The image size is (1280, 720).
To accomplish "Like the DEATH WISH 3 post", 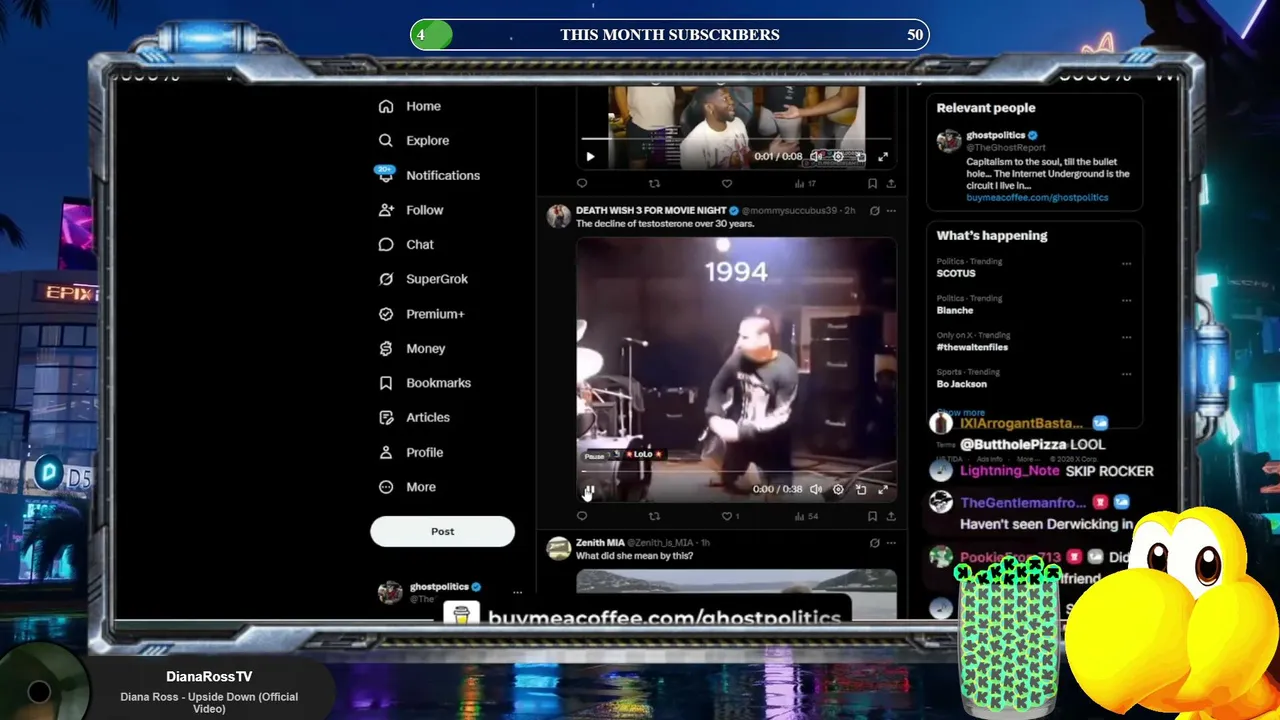I will [727, 516].
